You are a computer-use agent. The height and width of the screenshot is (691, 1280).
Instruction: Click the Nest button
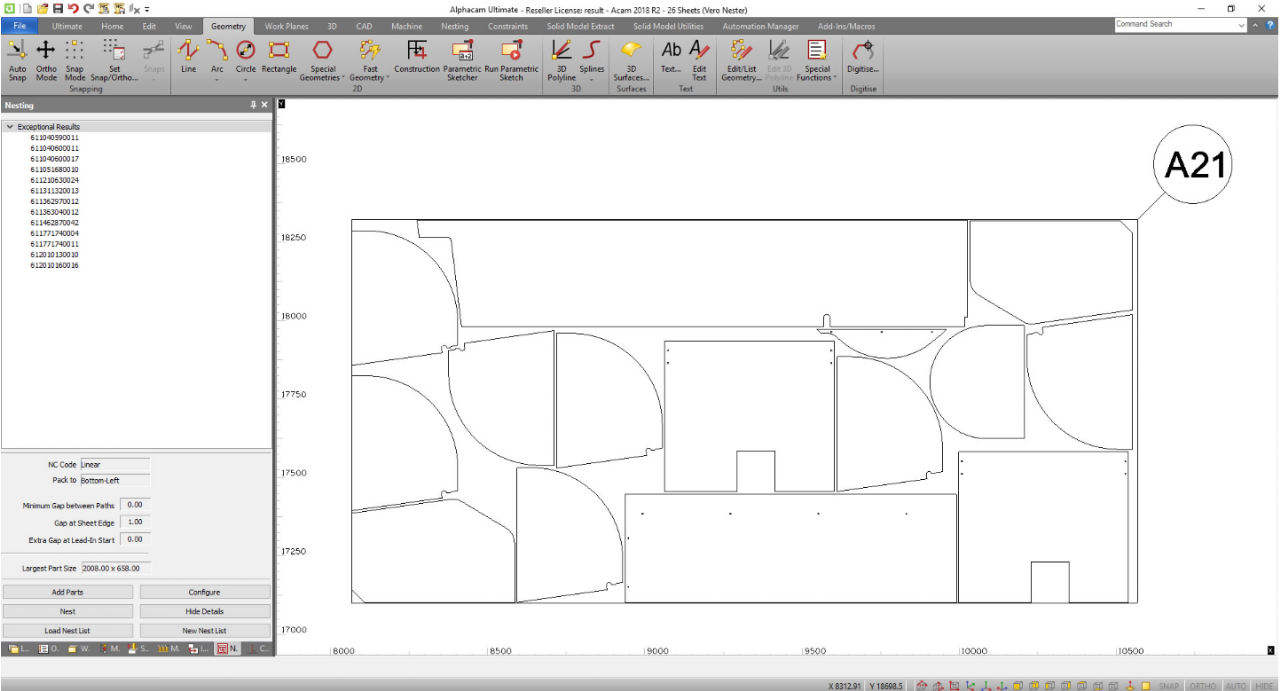[x=68, y=611]
